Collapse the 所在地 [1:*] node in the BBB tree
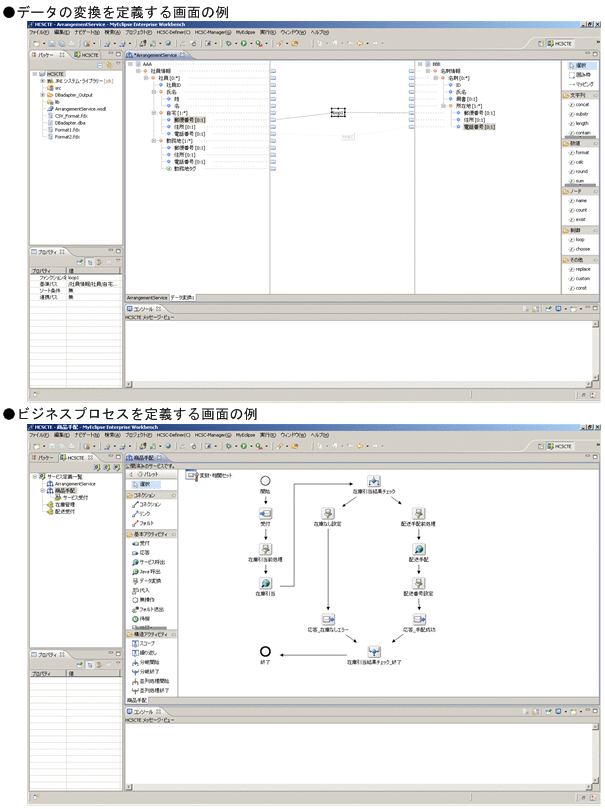This screenshot has width=605, height=809. pyautogui.click(x=443, y=106)
